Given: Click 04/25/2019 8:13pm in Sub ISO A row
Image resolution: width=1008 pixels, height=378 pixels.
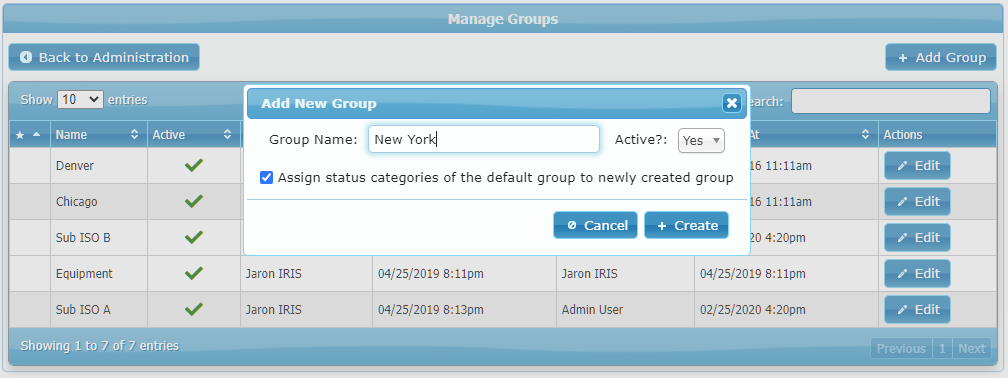Looking at the screenshot, I should click(431, 310).
